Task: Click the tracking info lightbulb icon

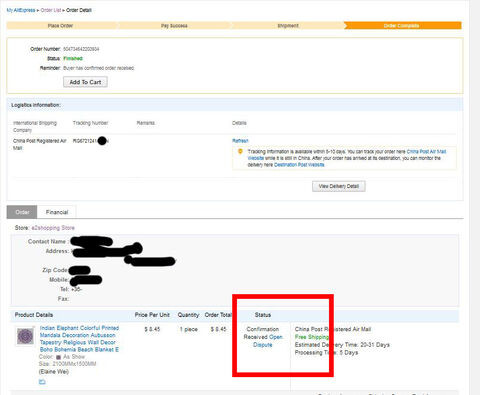Action: coord(240,152)
